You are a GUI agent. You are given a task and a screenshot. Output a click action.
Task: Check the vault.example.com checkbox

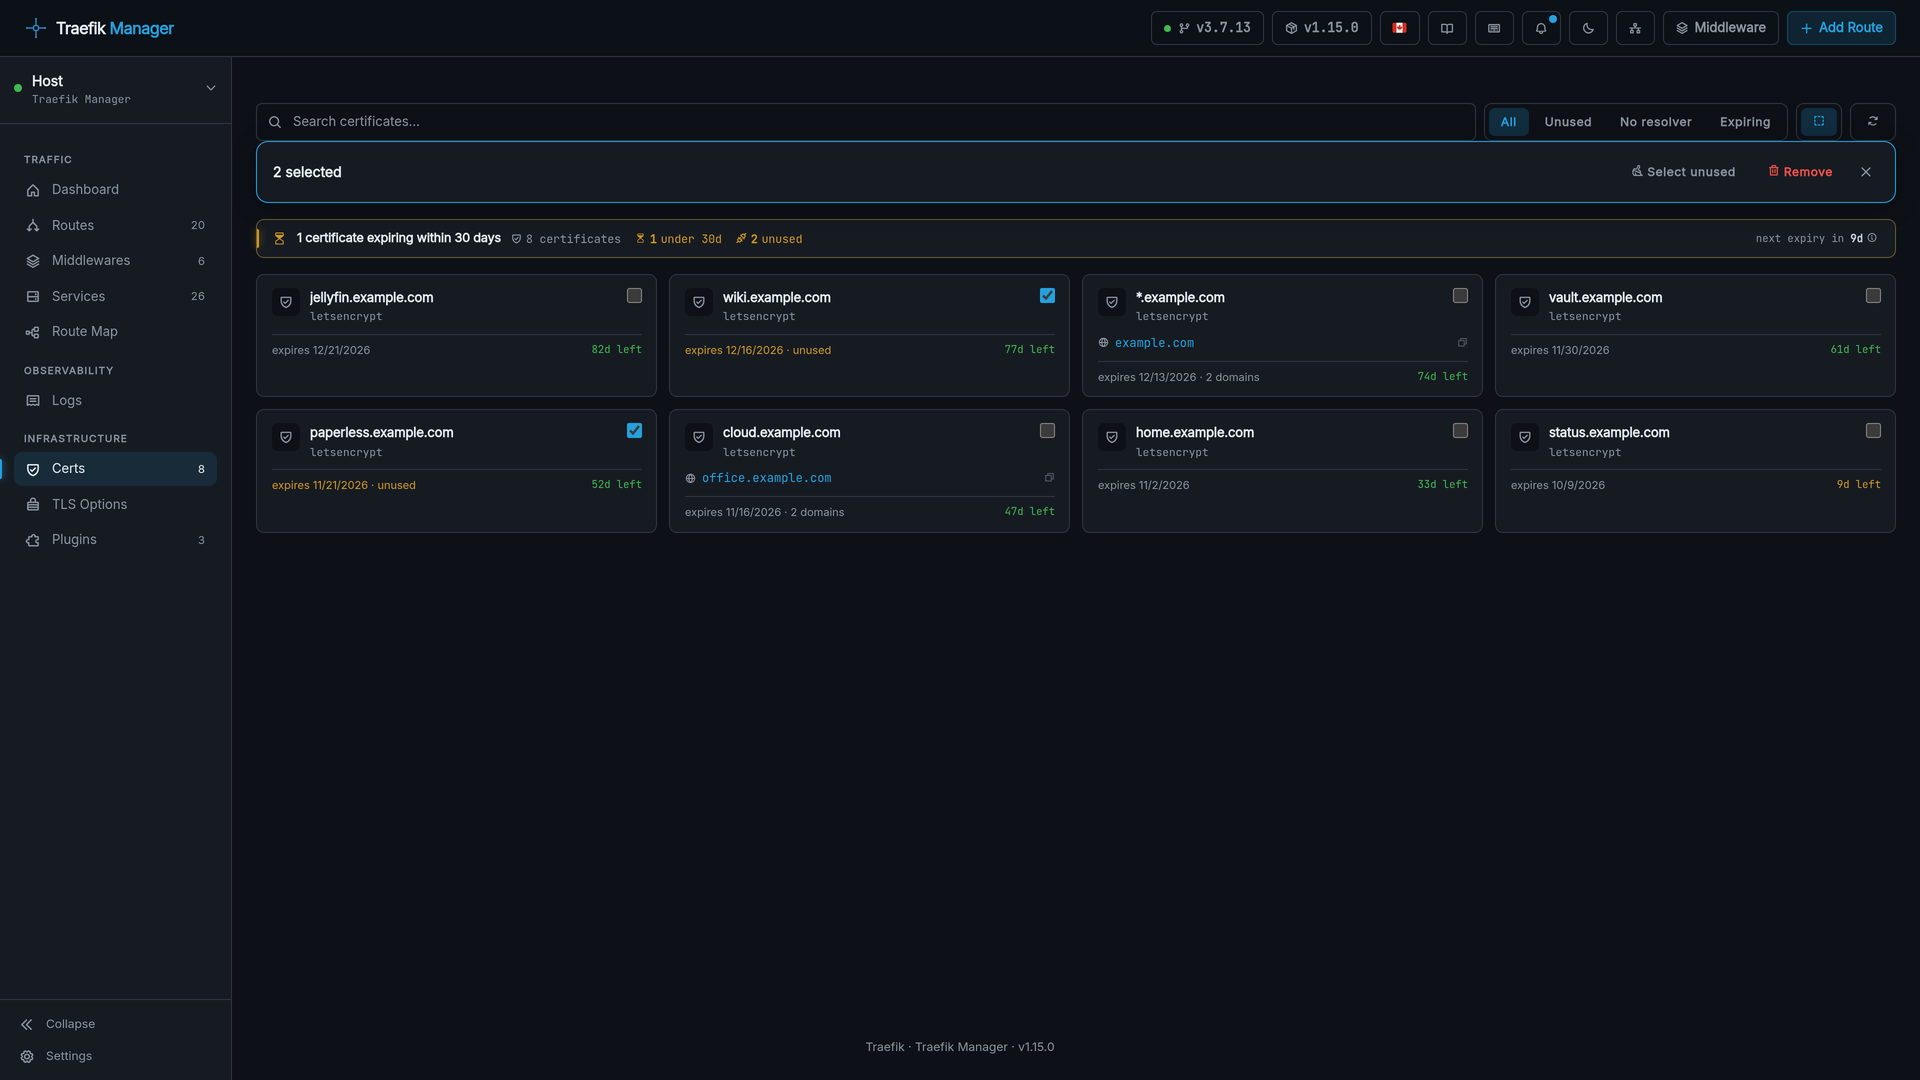click(1873, 296)
